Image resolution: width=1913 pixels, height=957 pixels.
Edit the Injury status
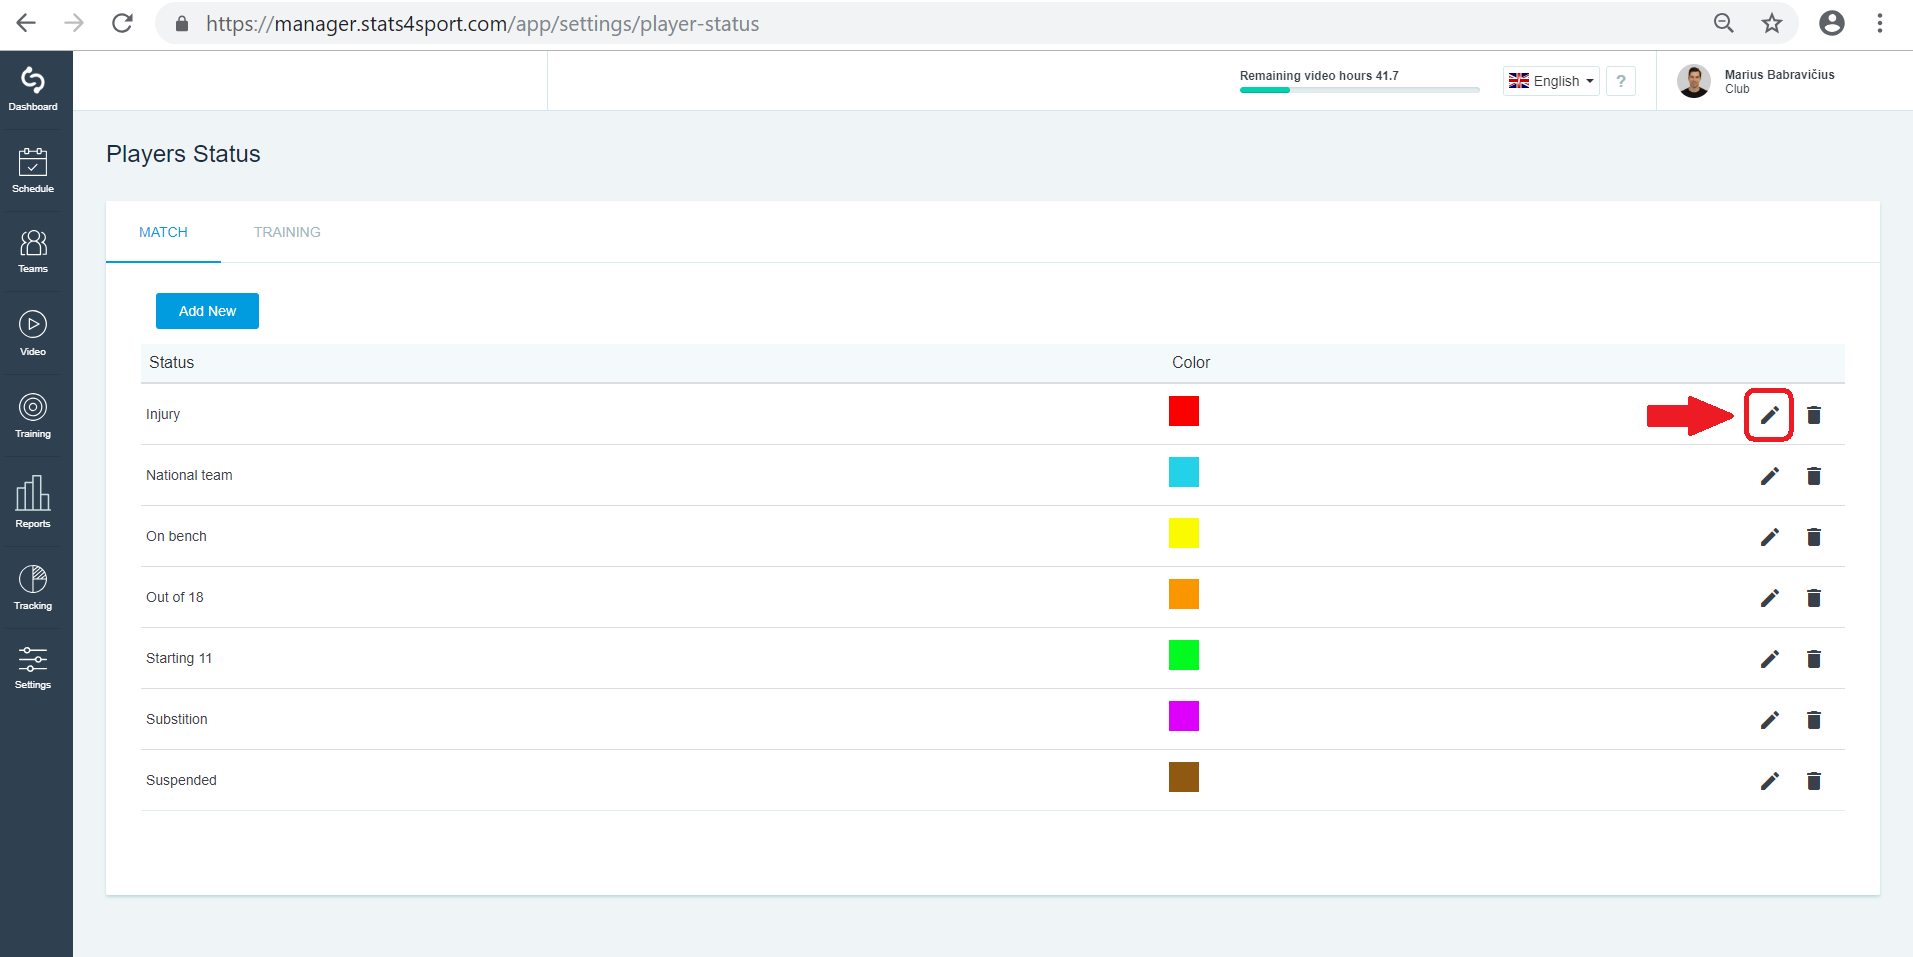pyautogui.click(x=1769, y=415)
